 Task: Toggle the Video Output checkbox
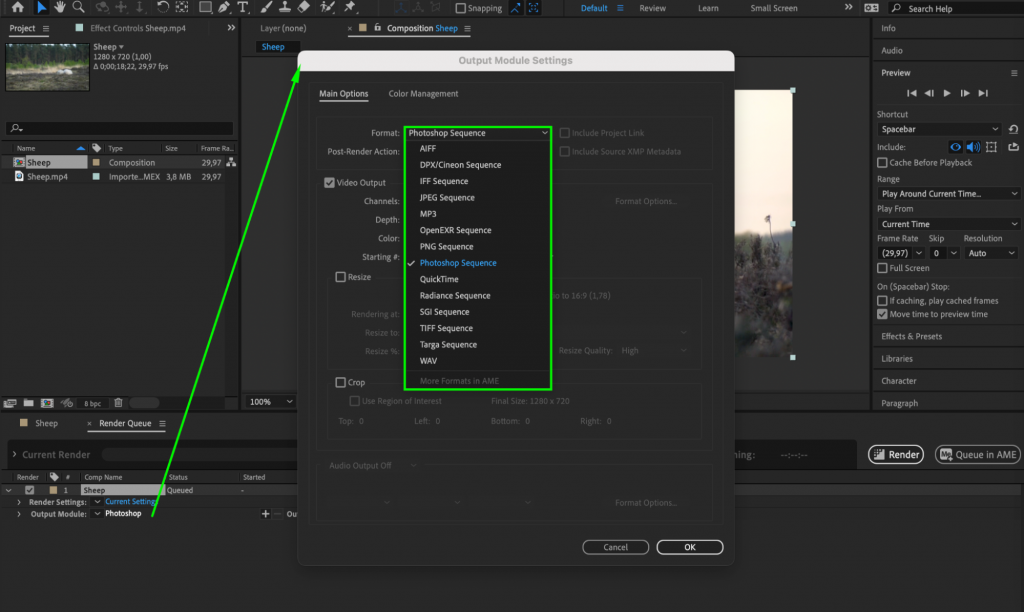[x=330, y=182]
